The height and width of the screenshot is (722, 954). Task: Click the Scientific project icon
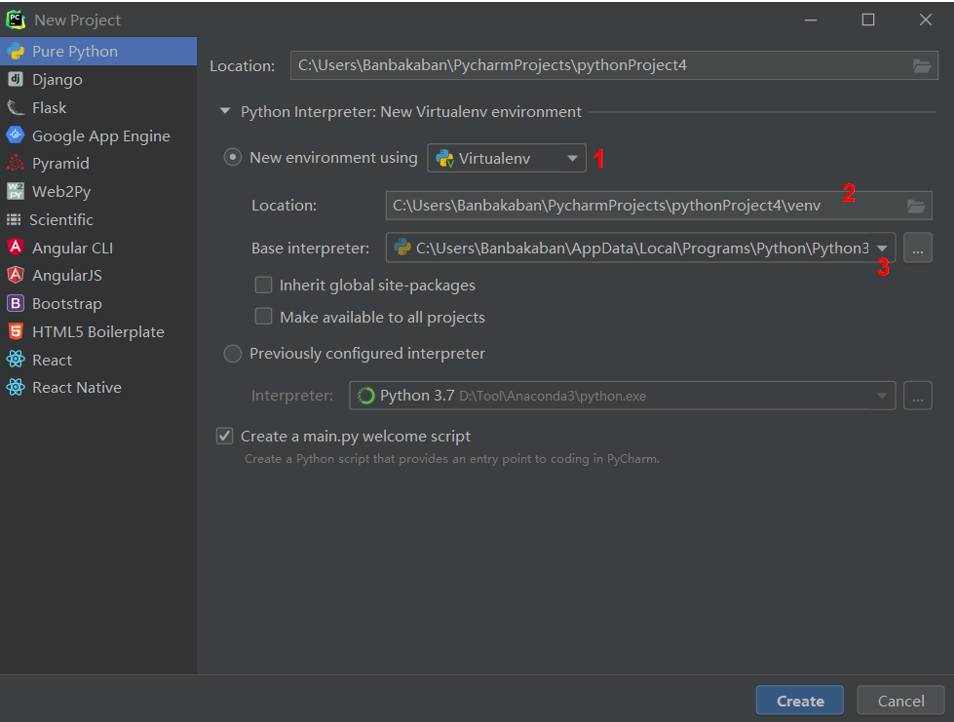point(13,220)
